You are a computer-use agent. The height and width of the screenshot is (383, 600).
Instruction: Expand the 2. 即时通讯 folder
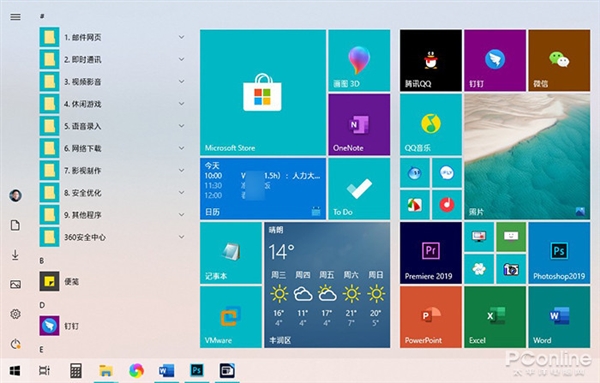tap(113, 59)
